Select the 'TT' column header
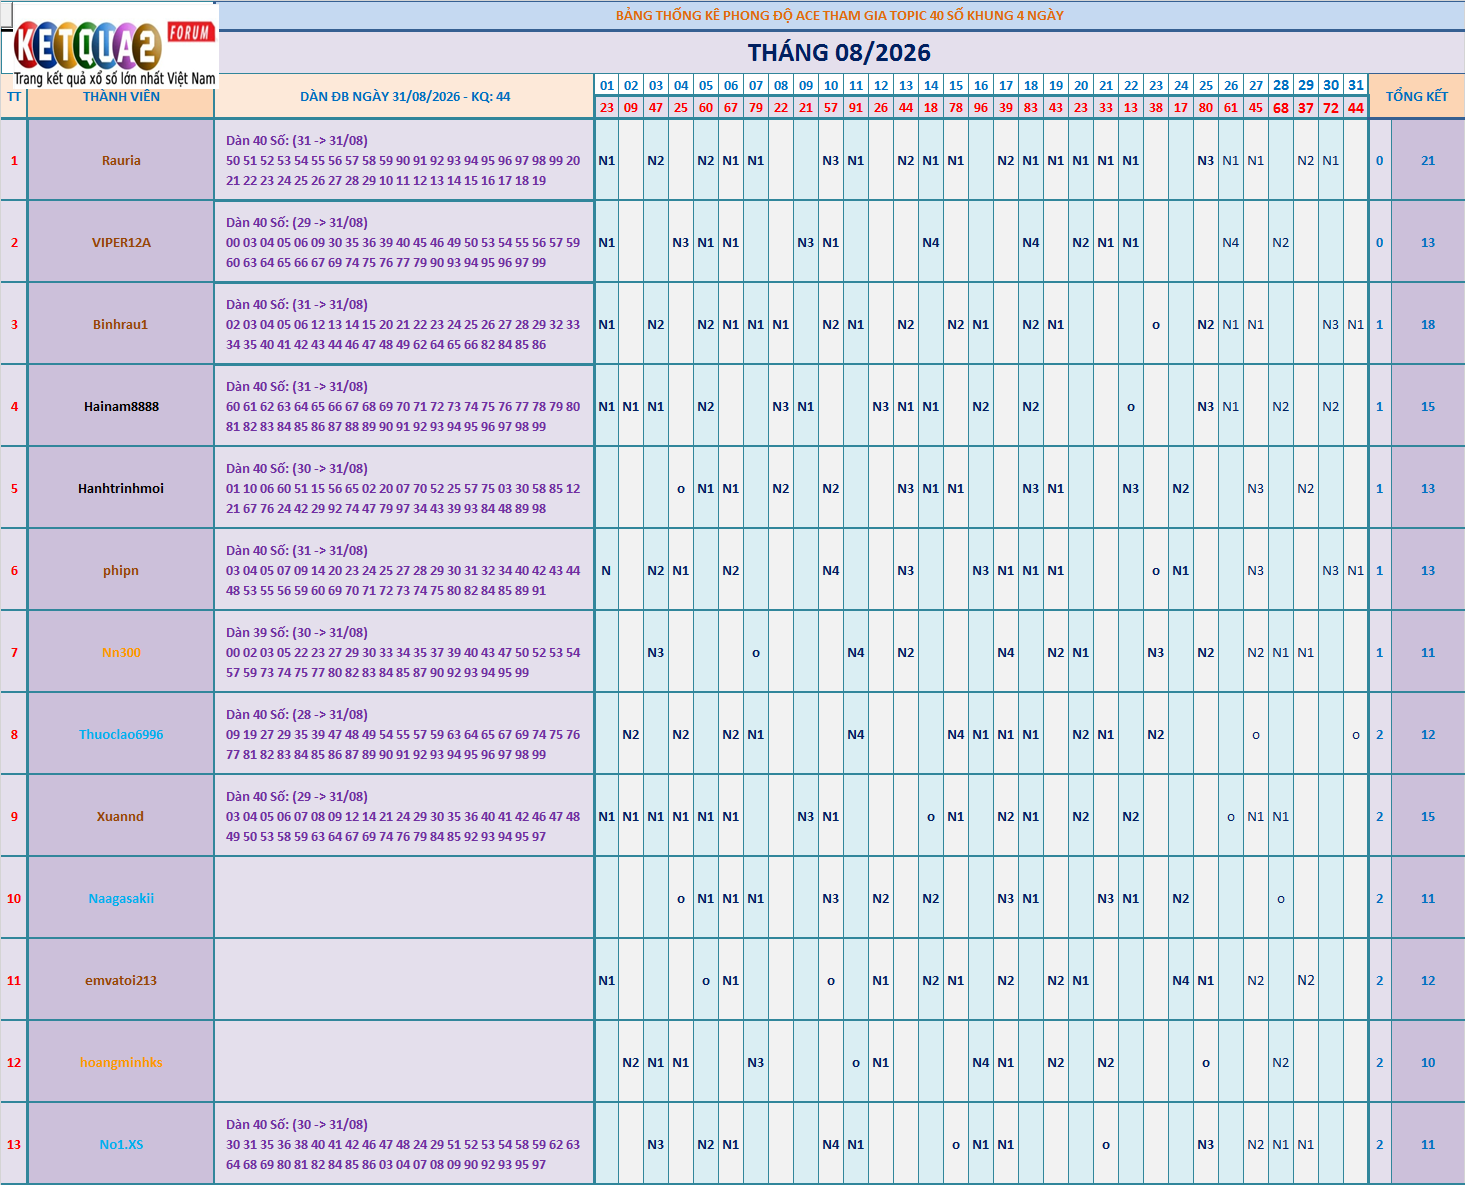1465x1185 pixels. coord(14,97)
